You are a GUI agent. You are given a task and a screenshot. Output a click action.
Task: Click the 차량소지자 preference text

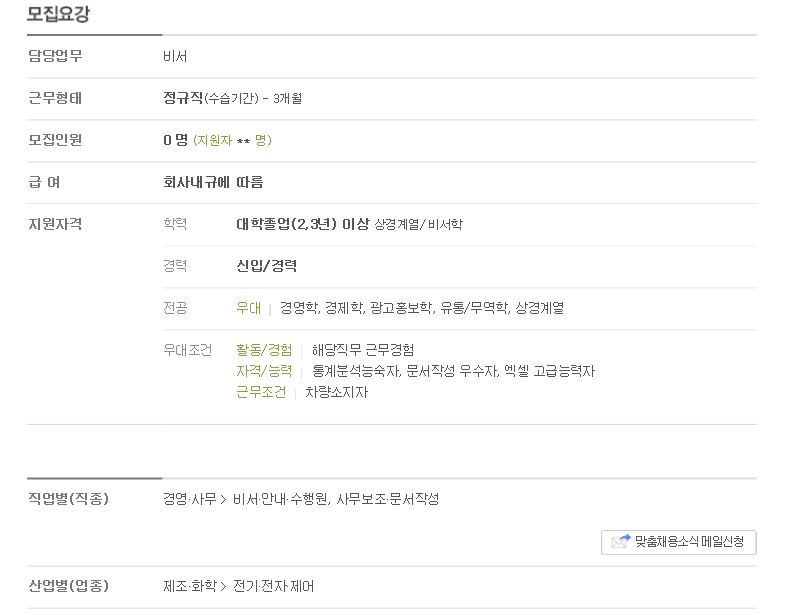coord(336,392)
